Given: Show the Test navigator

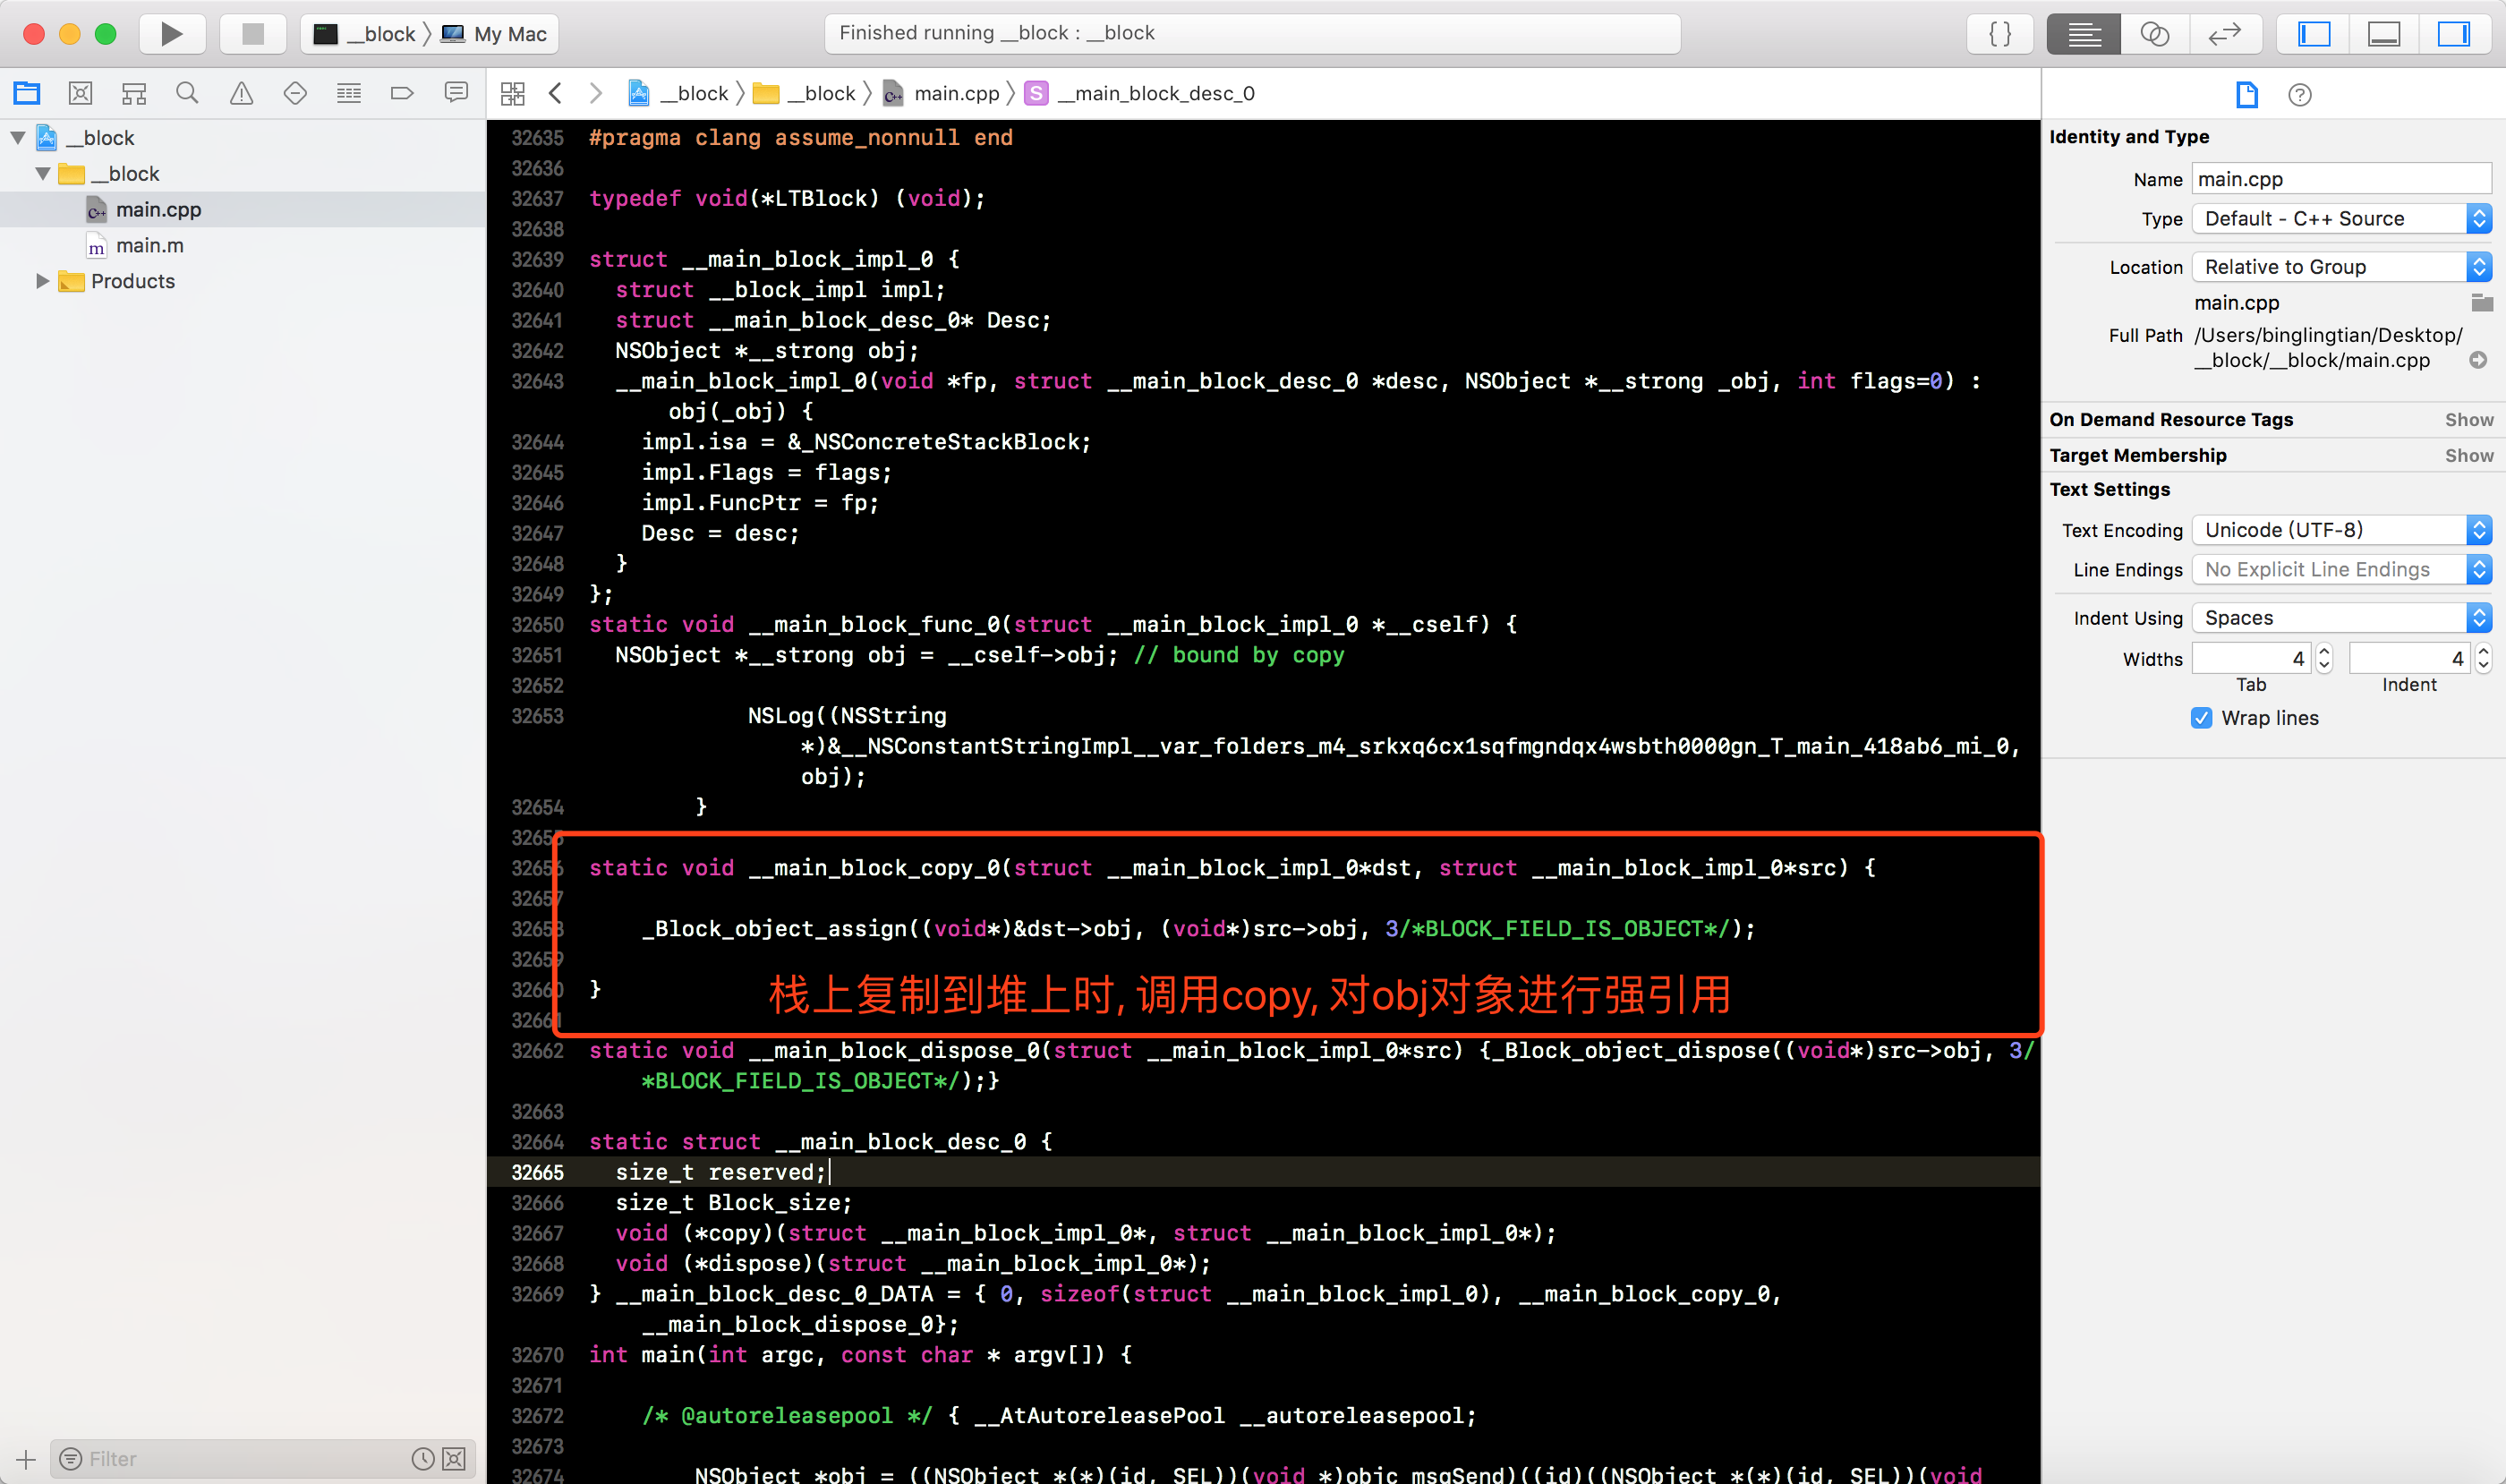Looking at the screenshot, I should click(295, 94).
